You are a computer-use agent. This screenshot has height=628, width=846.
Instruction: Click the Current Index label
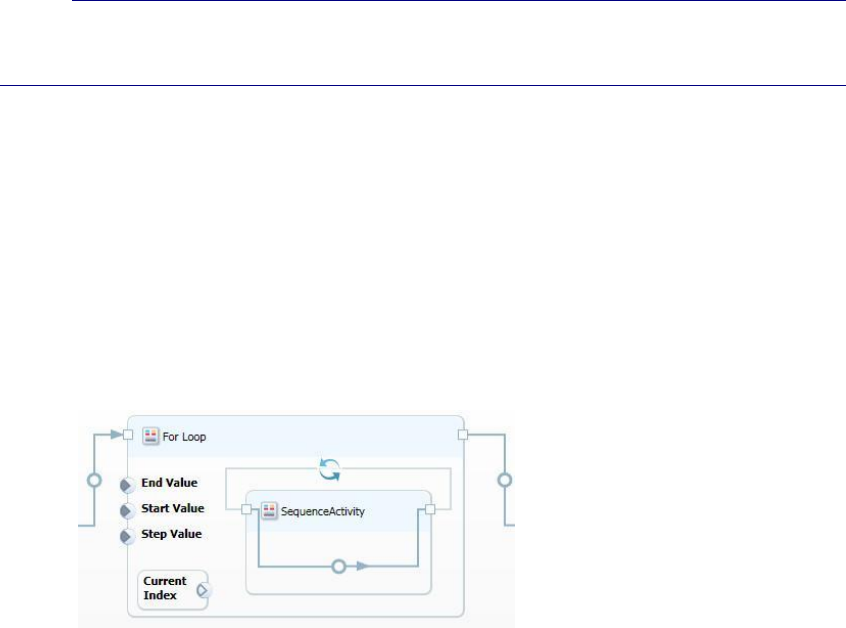coord(165,588)
